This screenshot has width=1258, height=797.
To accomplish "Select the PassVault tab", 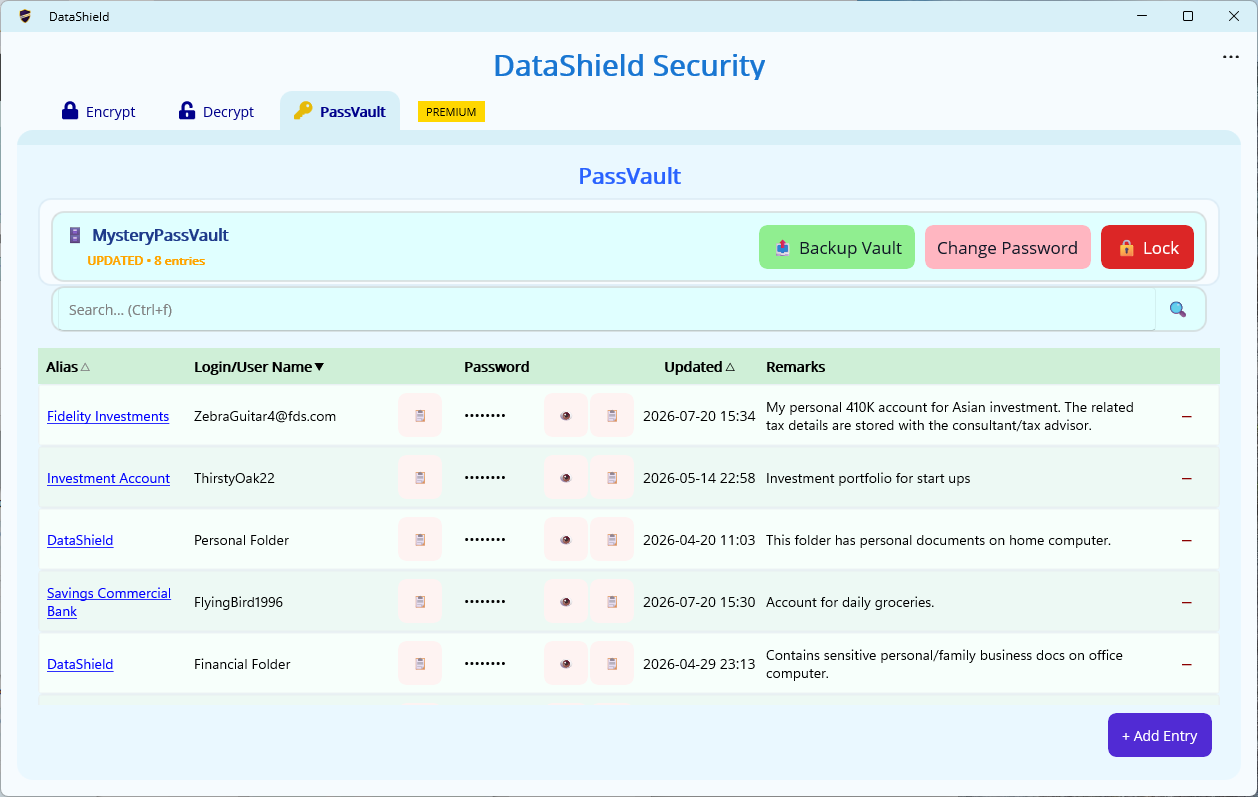I will (x=340, y=111).
